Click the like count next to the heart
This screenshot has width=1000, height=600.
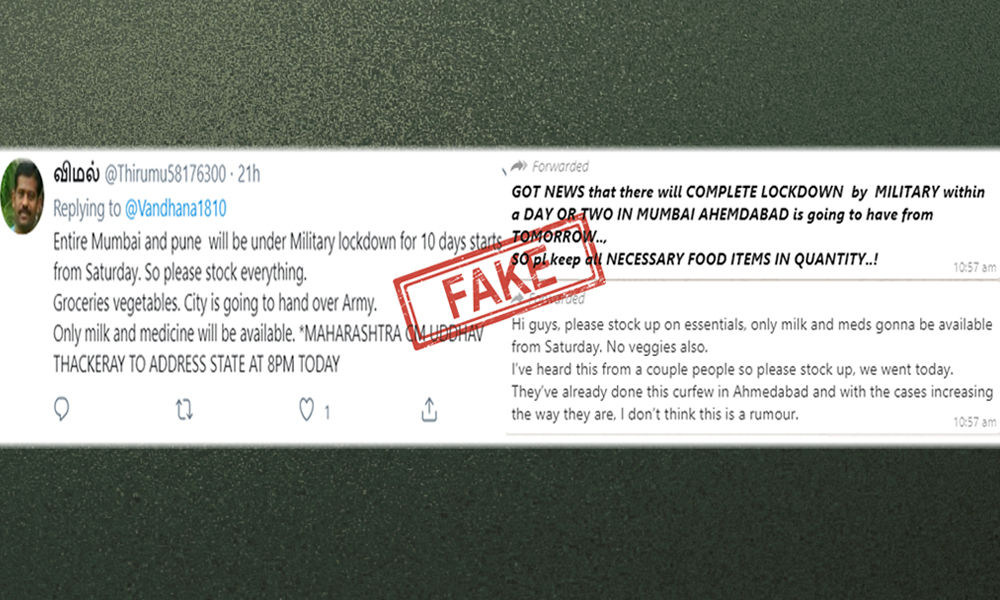point(327,413)
